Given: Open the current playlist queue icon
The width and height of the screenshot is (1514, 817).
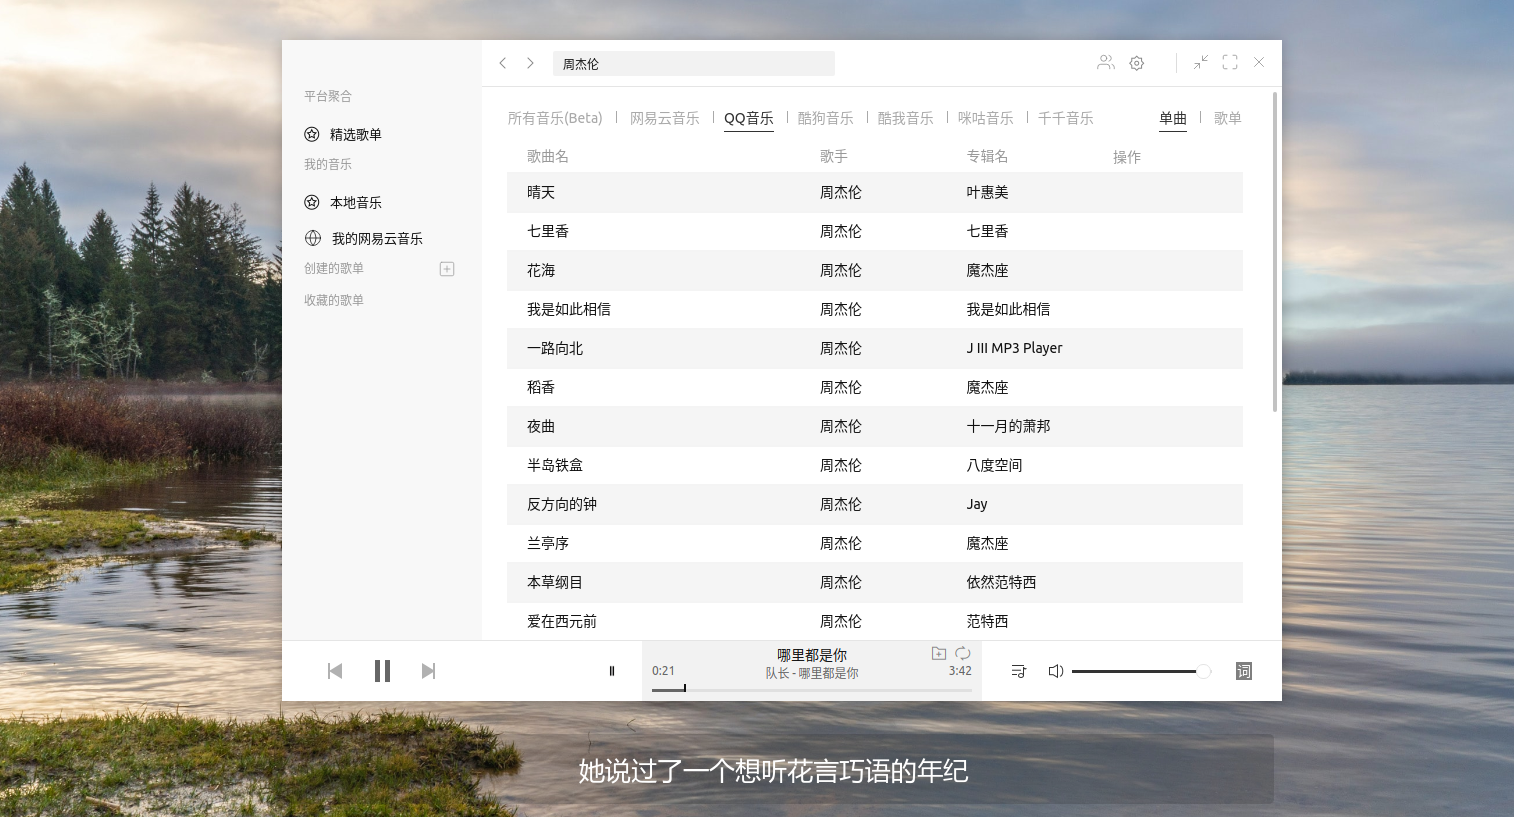Looking at the screenshot, I should click(x=1018, y=671).
